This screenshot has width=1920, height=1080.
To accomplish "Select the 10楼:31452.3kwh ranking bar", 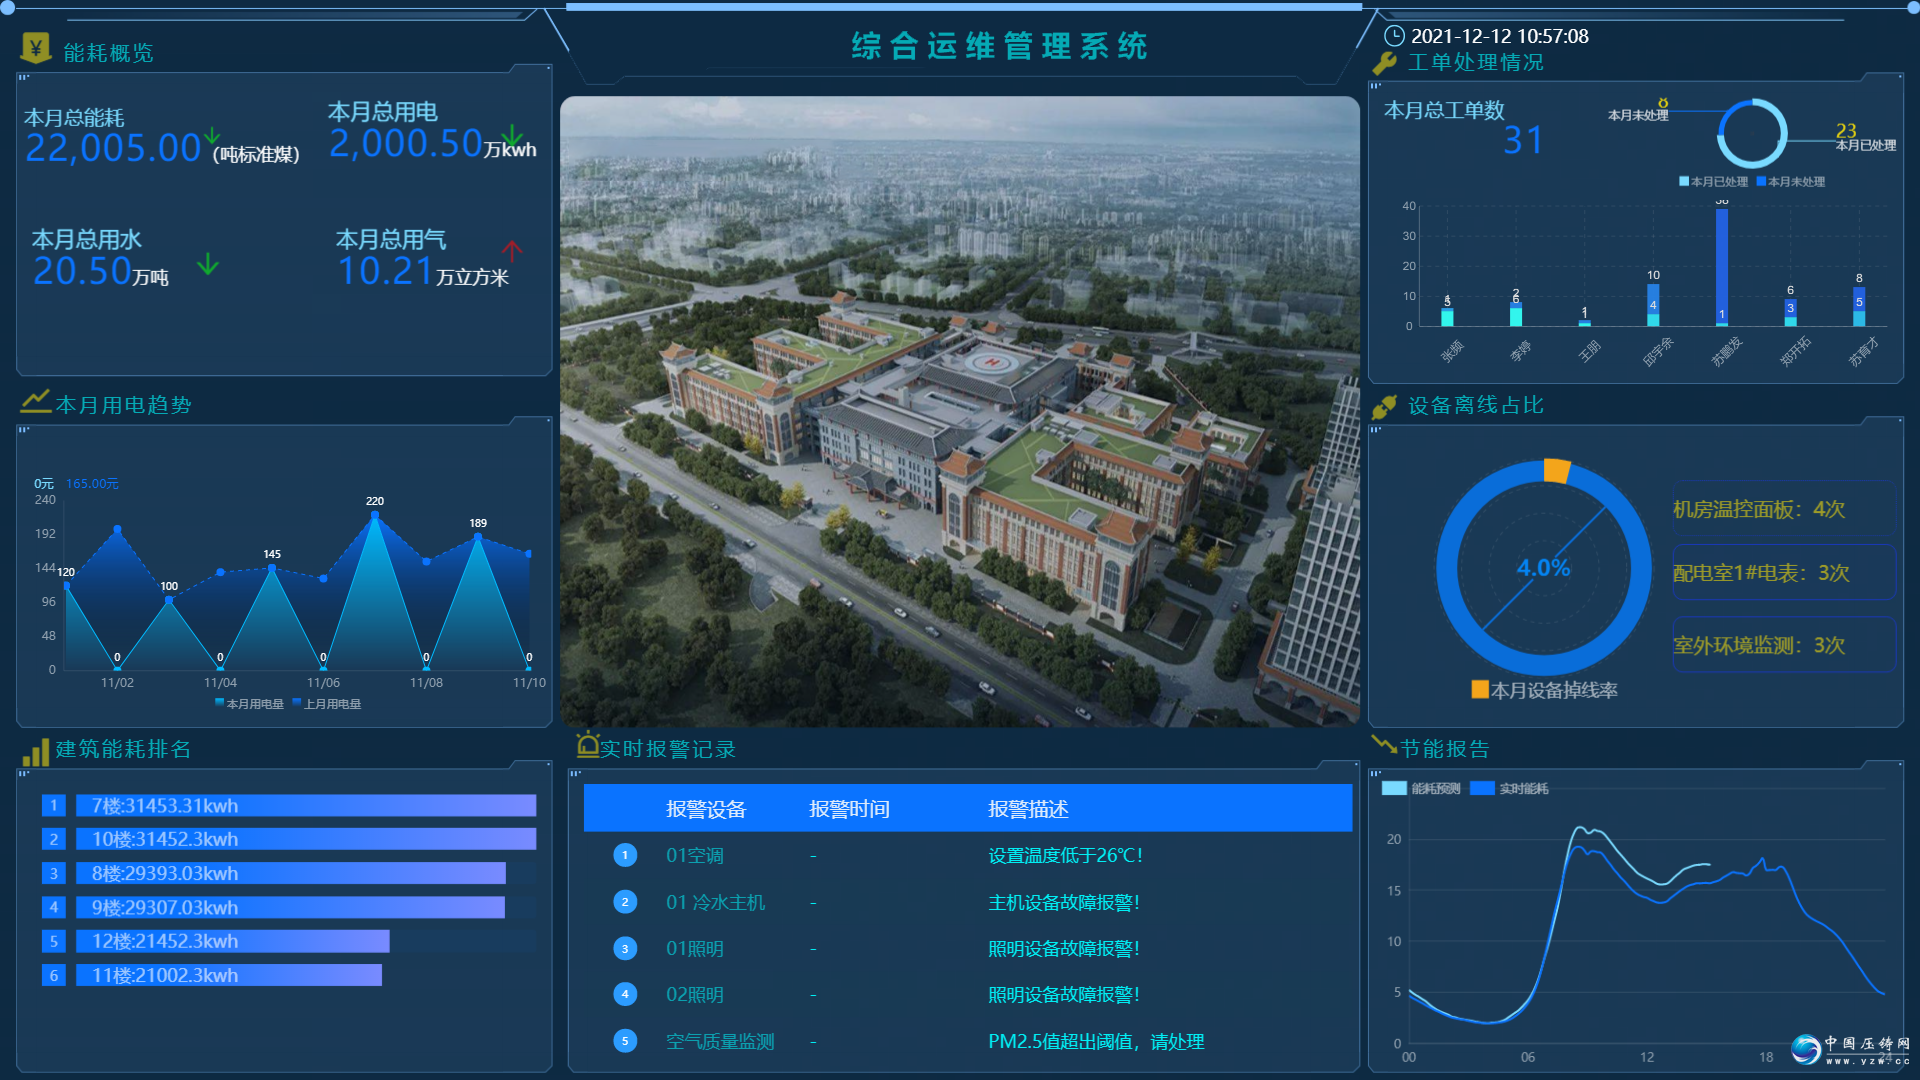I will (306, 839).
